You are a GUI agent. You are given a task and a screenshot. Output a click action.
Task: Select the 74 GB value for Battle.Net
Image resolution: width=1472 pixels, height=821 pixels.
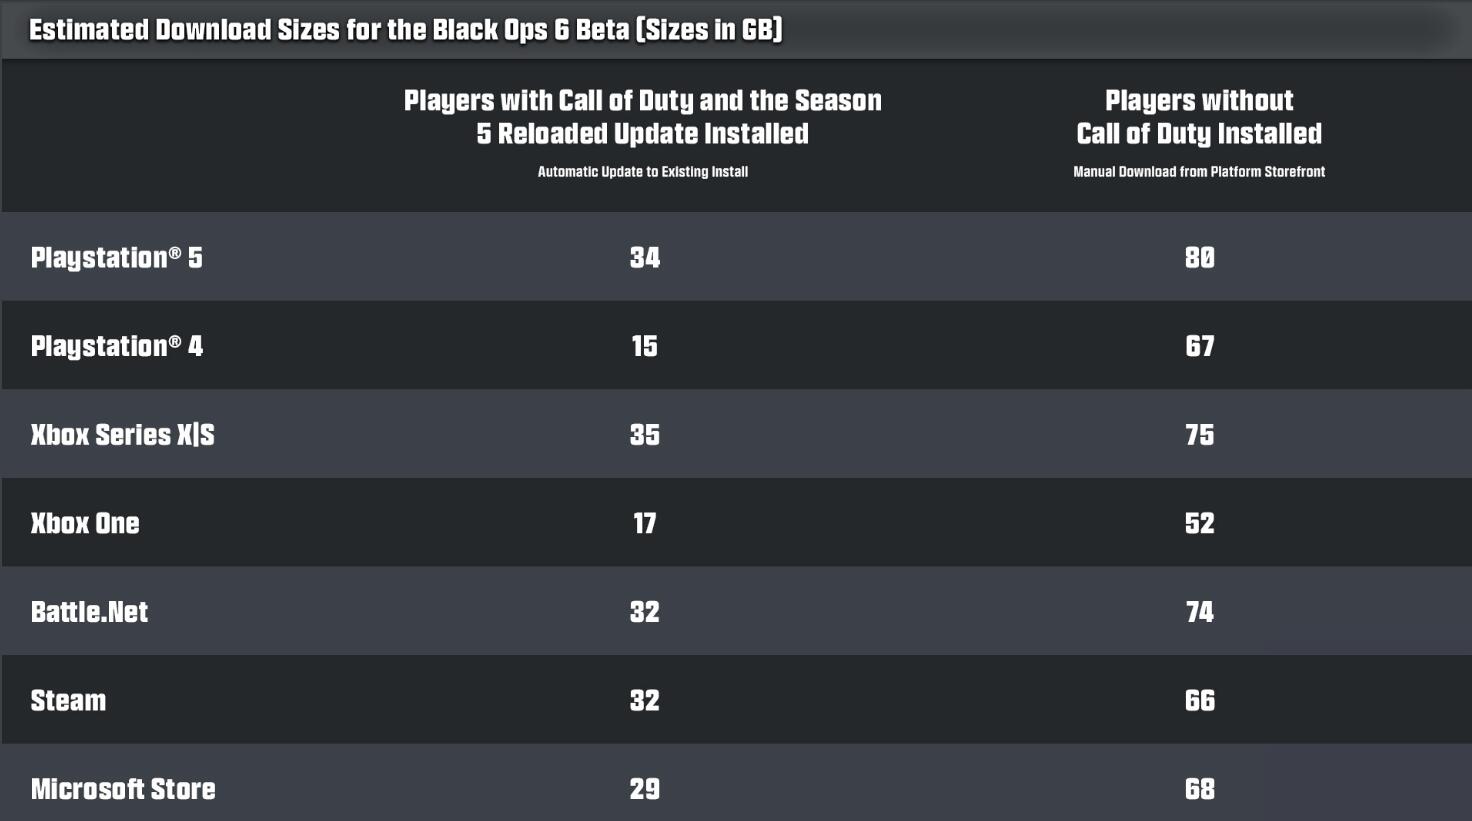(1199, 612)
